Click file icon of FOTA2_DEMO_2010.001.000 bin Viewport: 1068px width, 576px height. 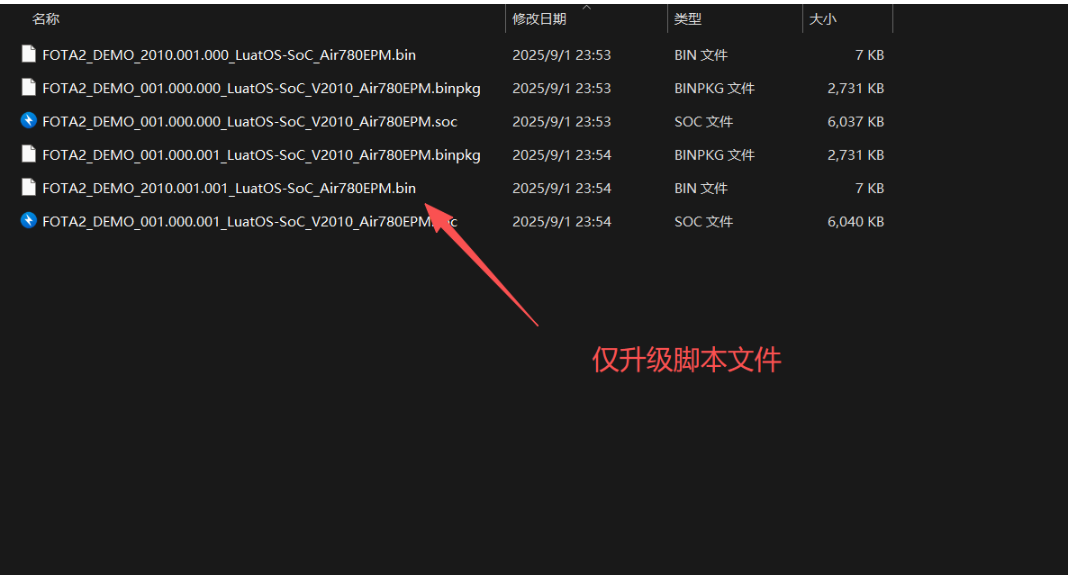click(x=29, y=54)
